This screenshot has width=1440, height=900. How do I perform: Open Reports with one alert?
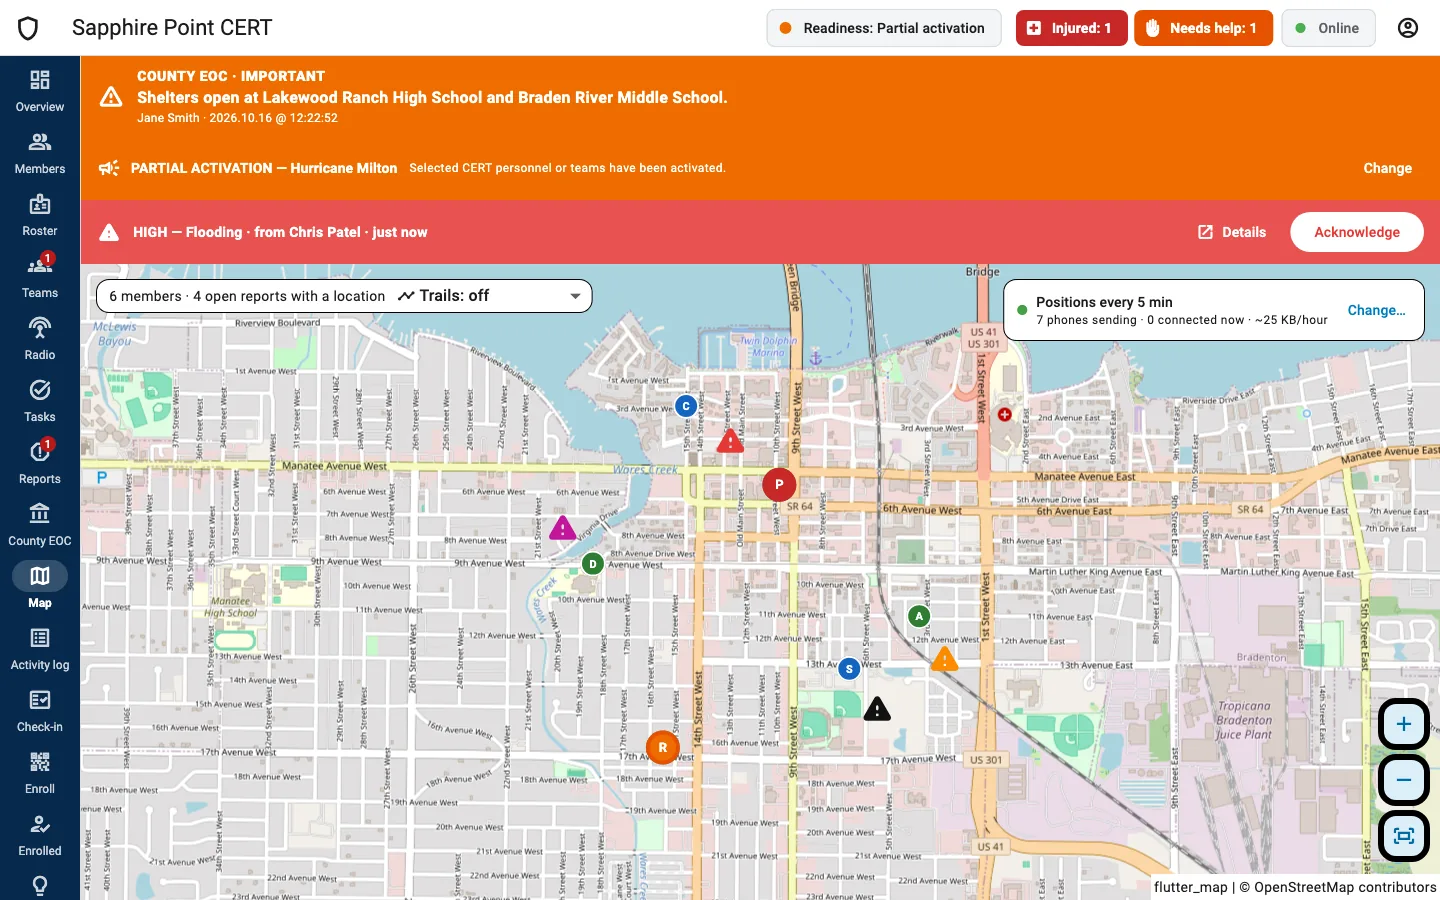pos(40,463)
